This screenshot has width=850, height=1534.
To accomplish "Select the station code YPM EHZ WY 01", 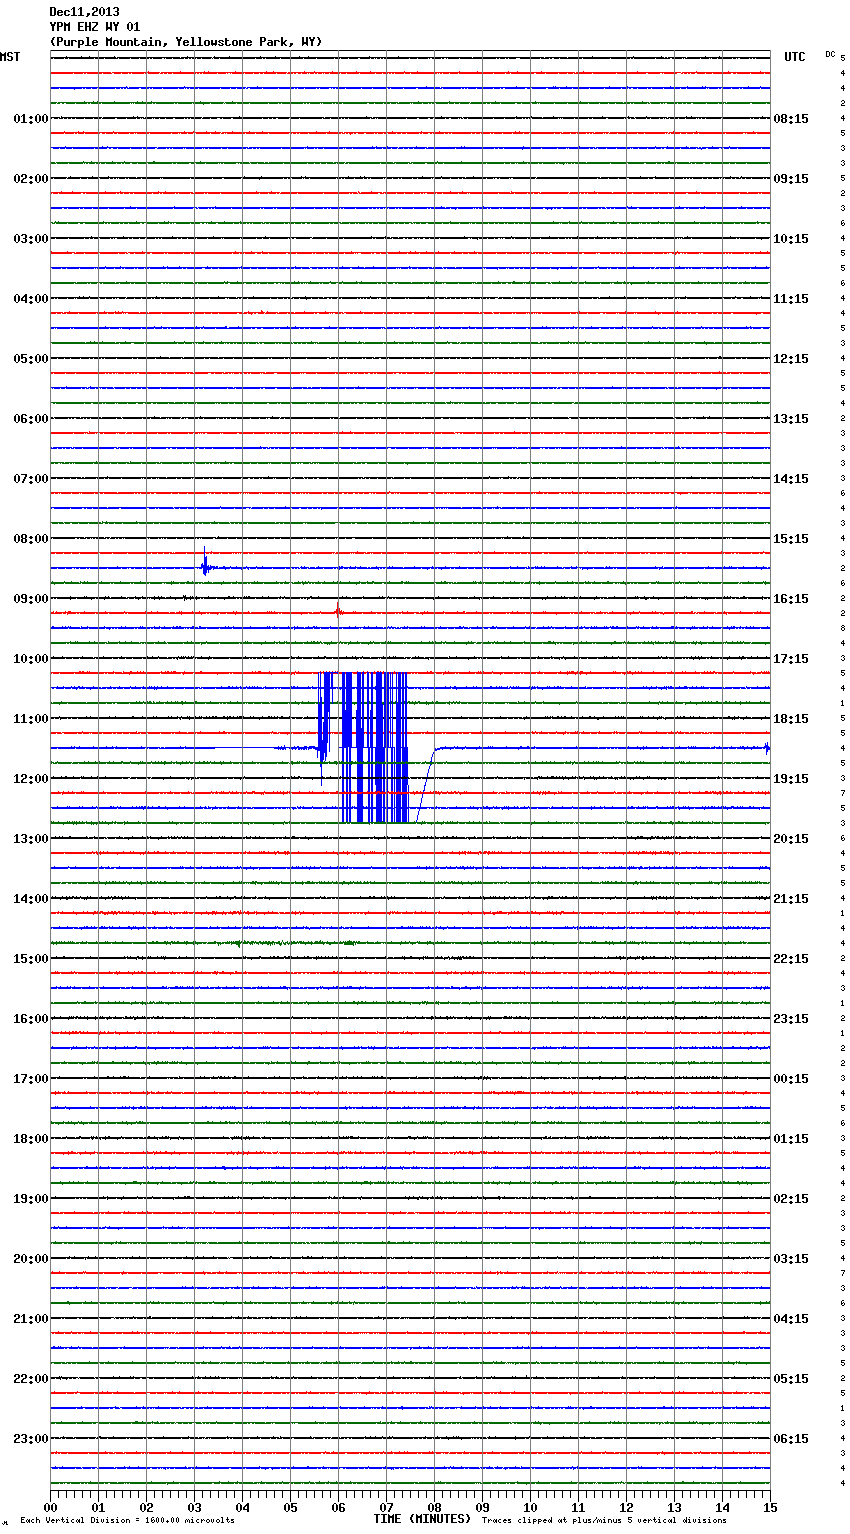I will tap(94, 27).
